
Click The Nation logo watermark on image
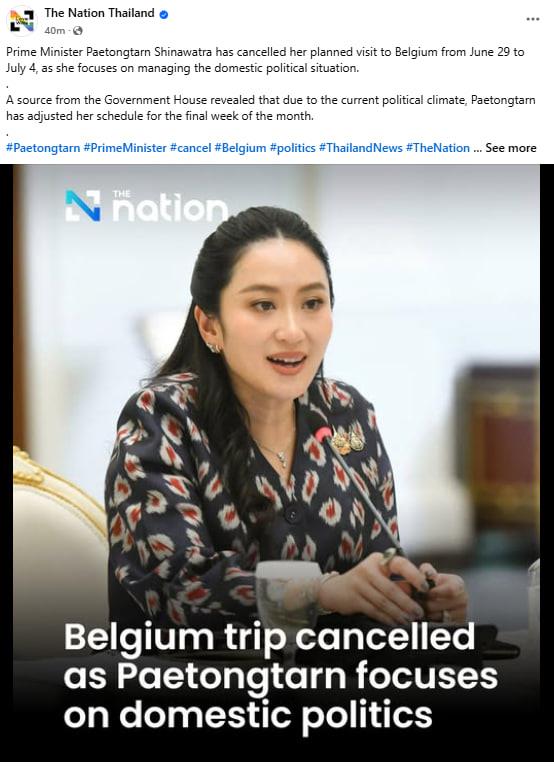(x=146, y=205)
